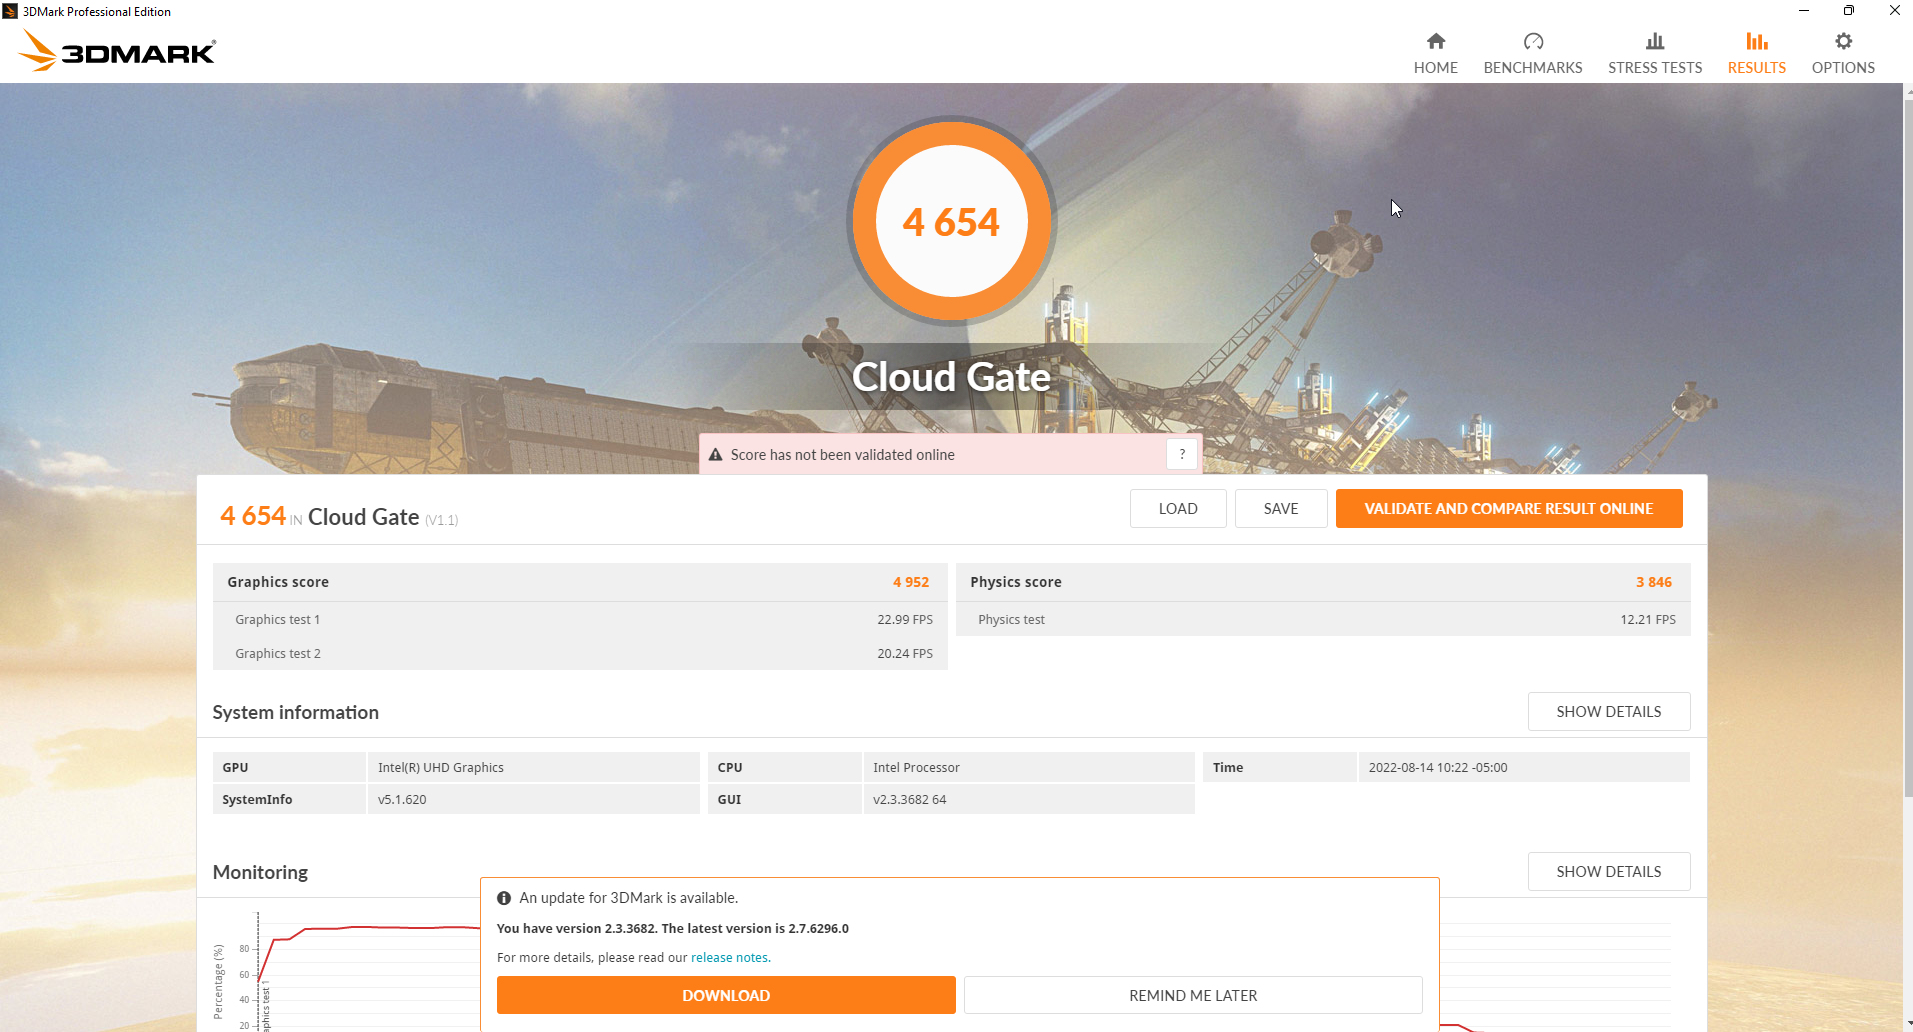Click the stress tests bar chart icon

(x=1655, y=41)
